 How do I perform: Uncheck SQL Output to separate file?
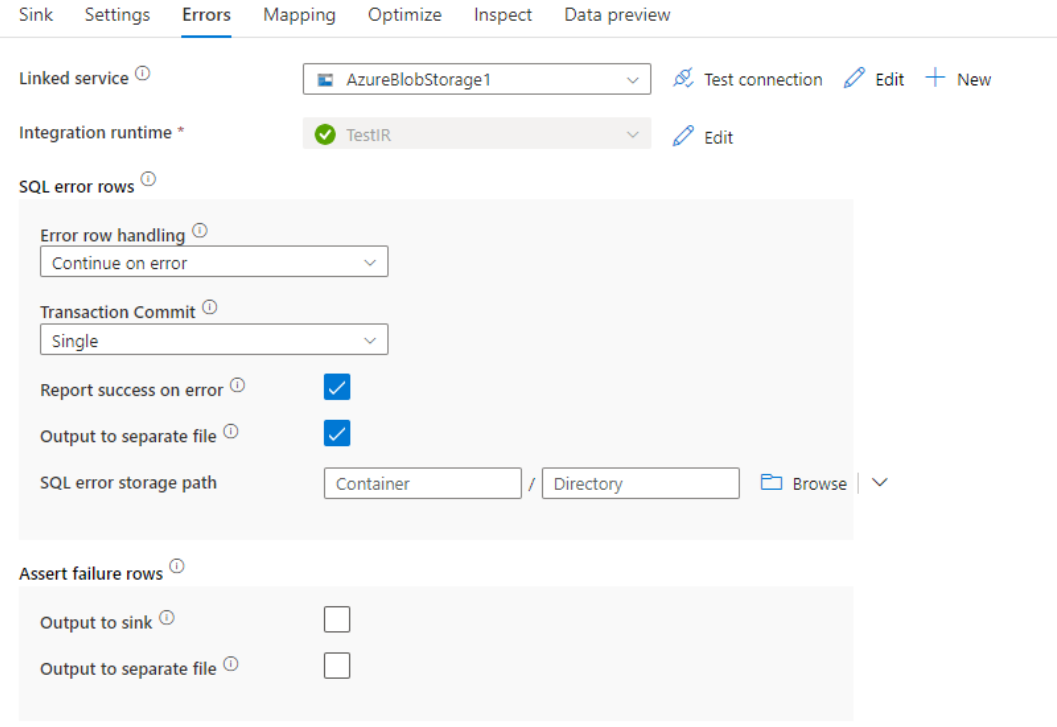coord(337,433)
